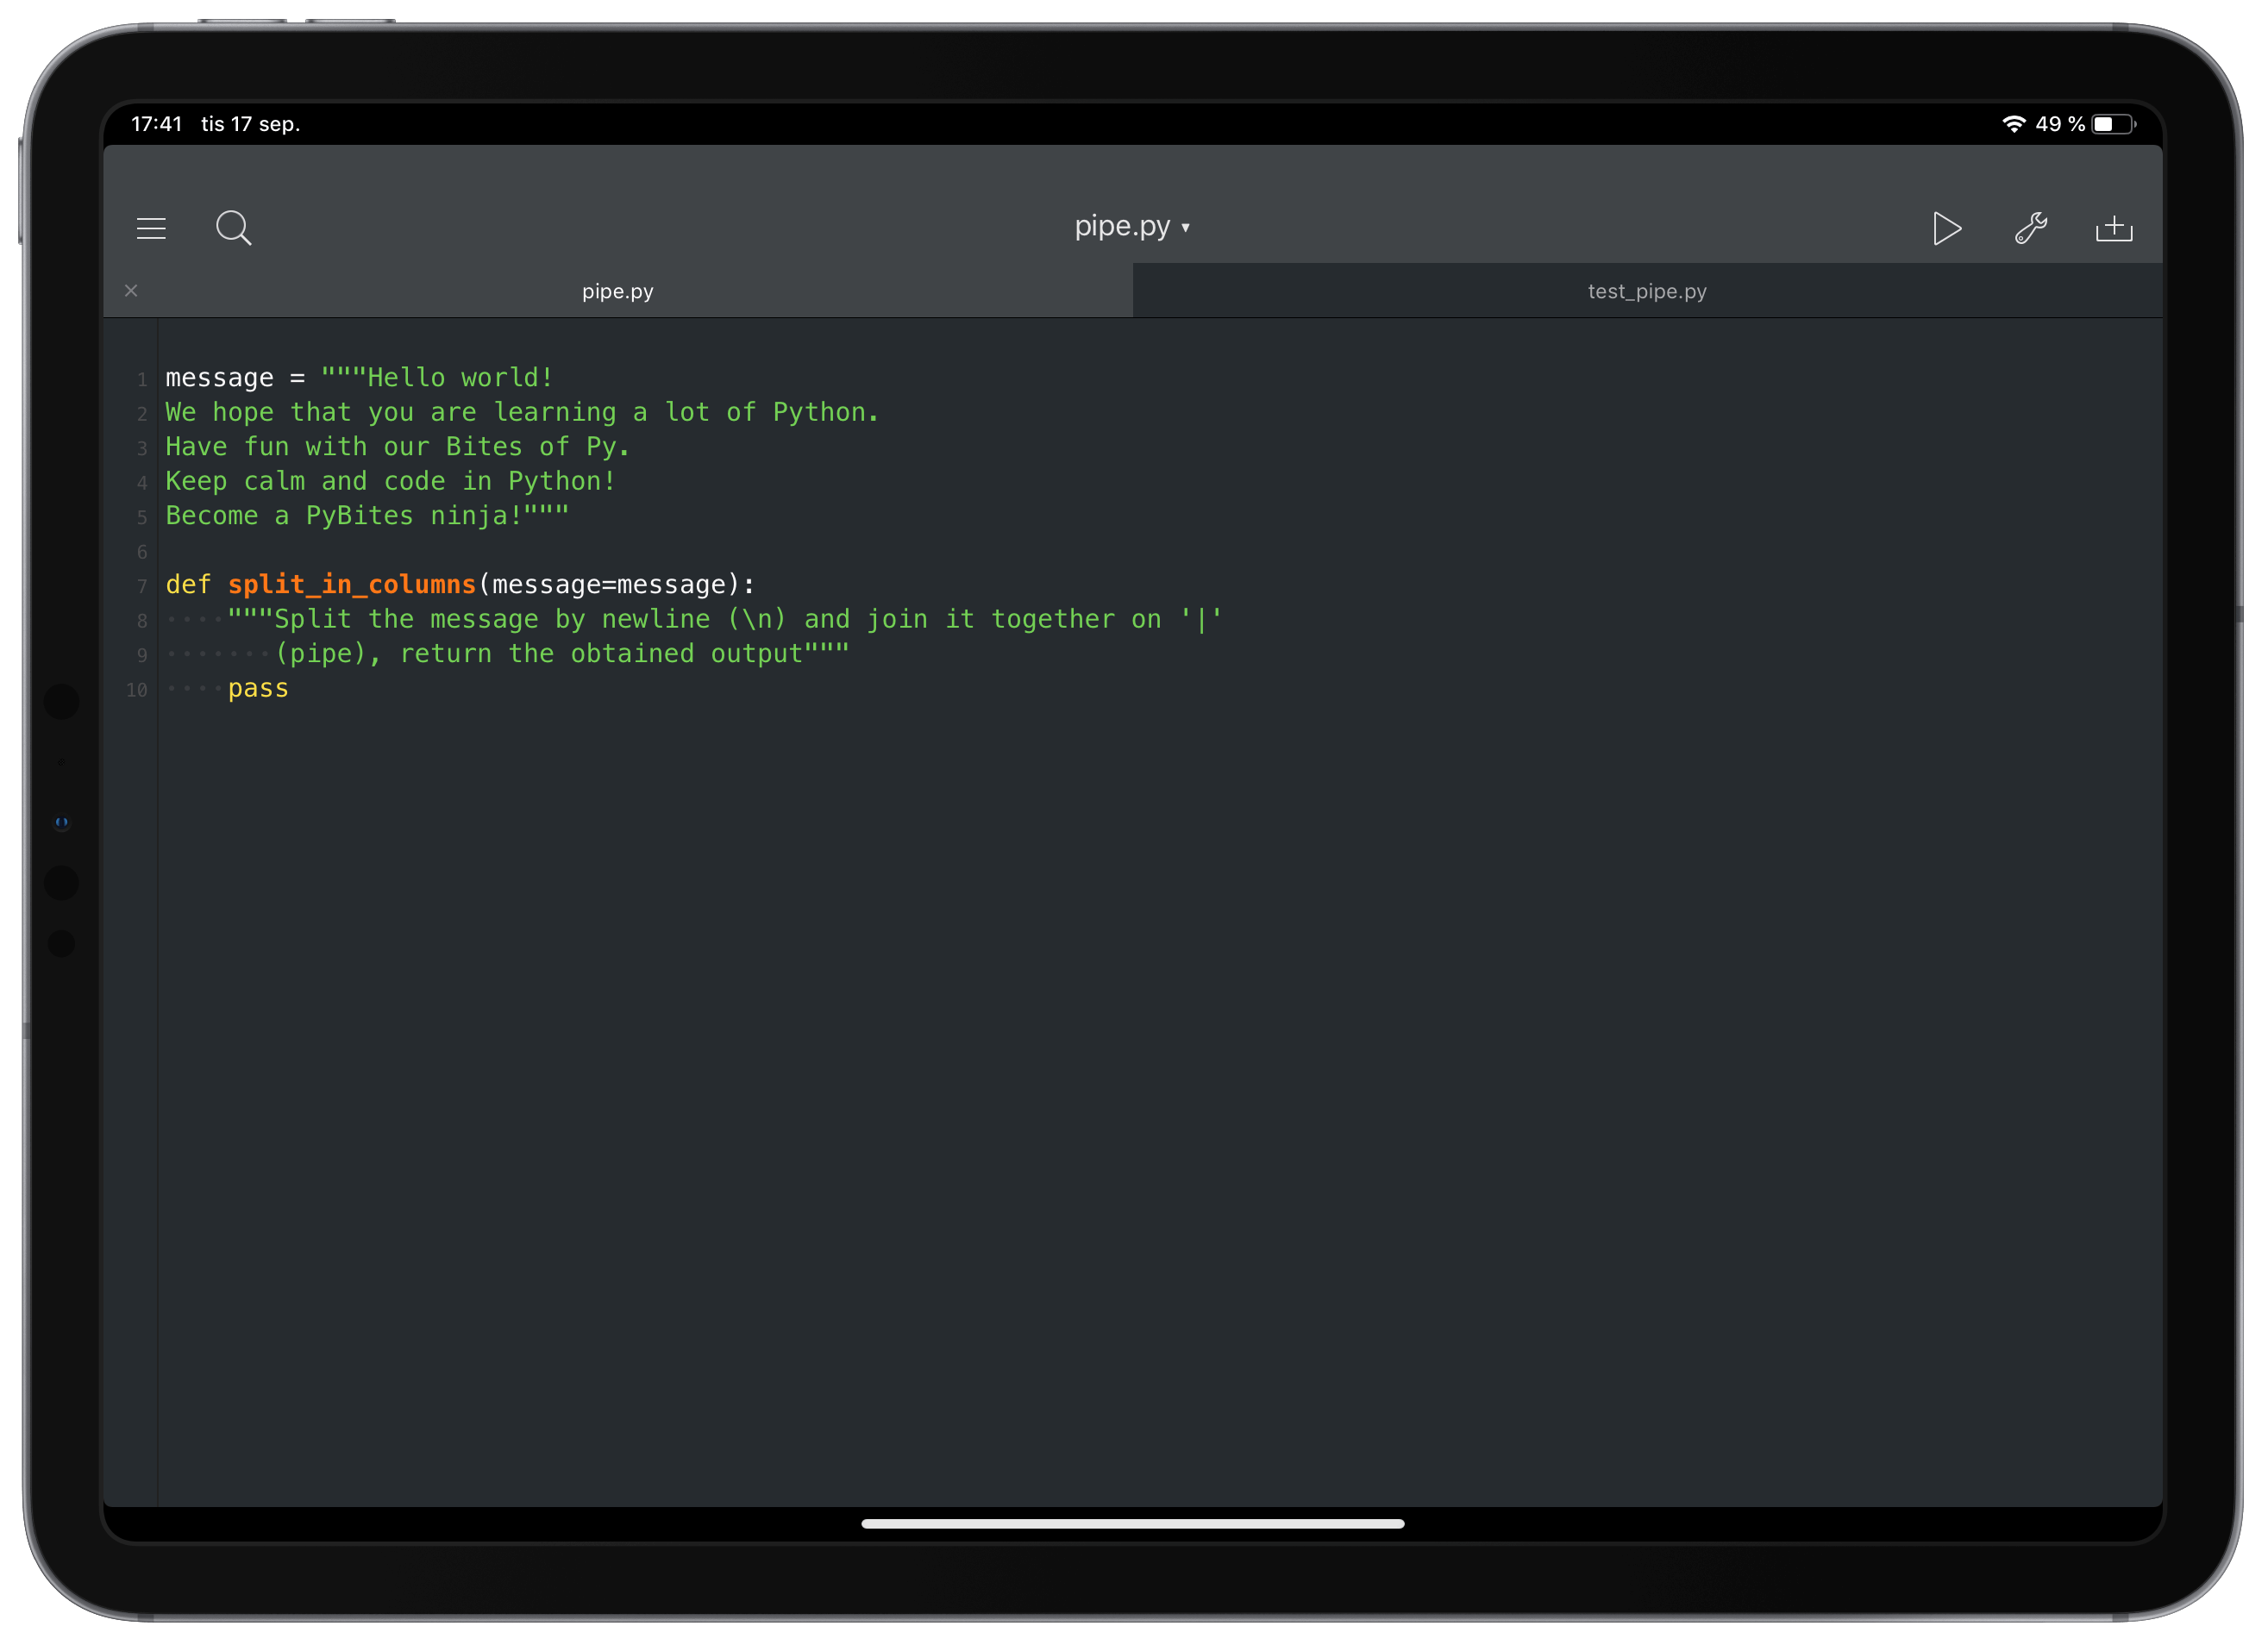Image resolution: width=2268 pixels, height=1645 pixels.
Task: Close the pipe.py tab
Action: click(x=131, y=291)
